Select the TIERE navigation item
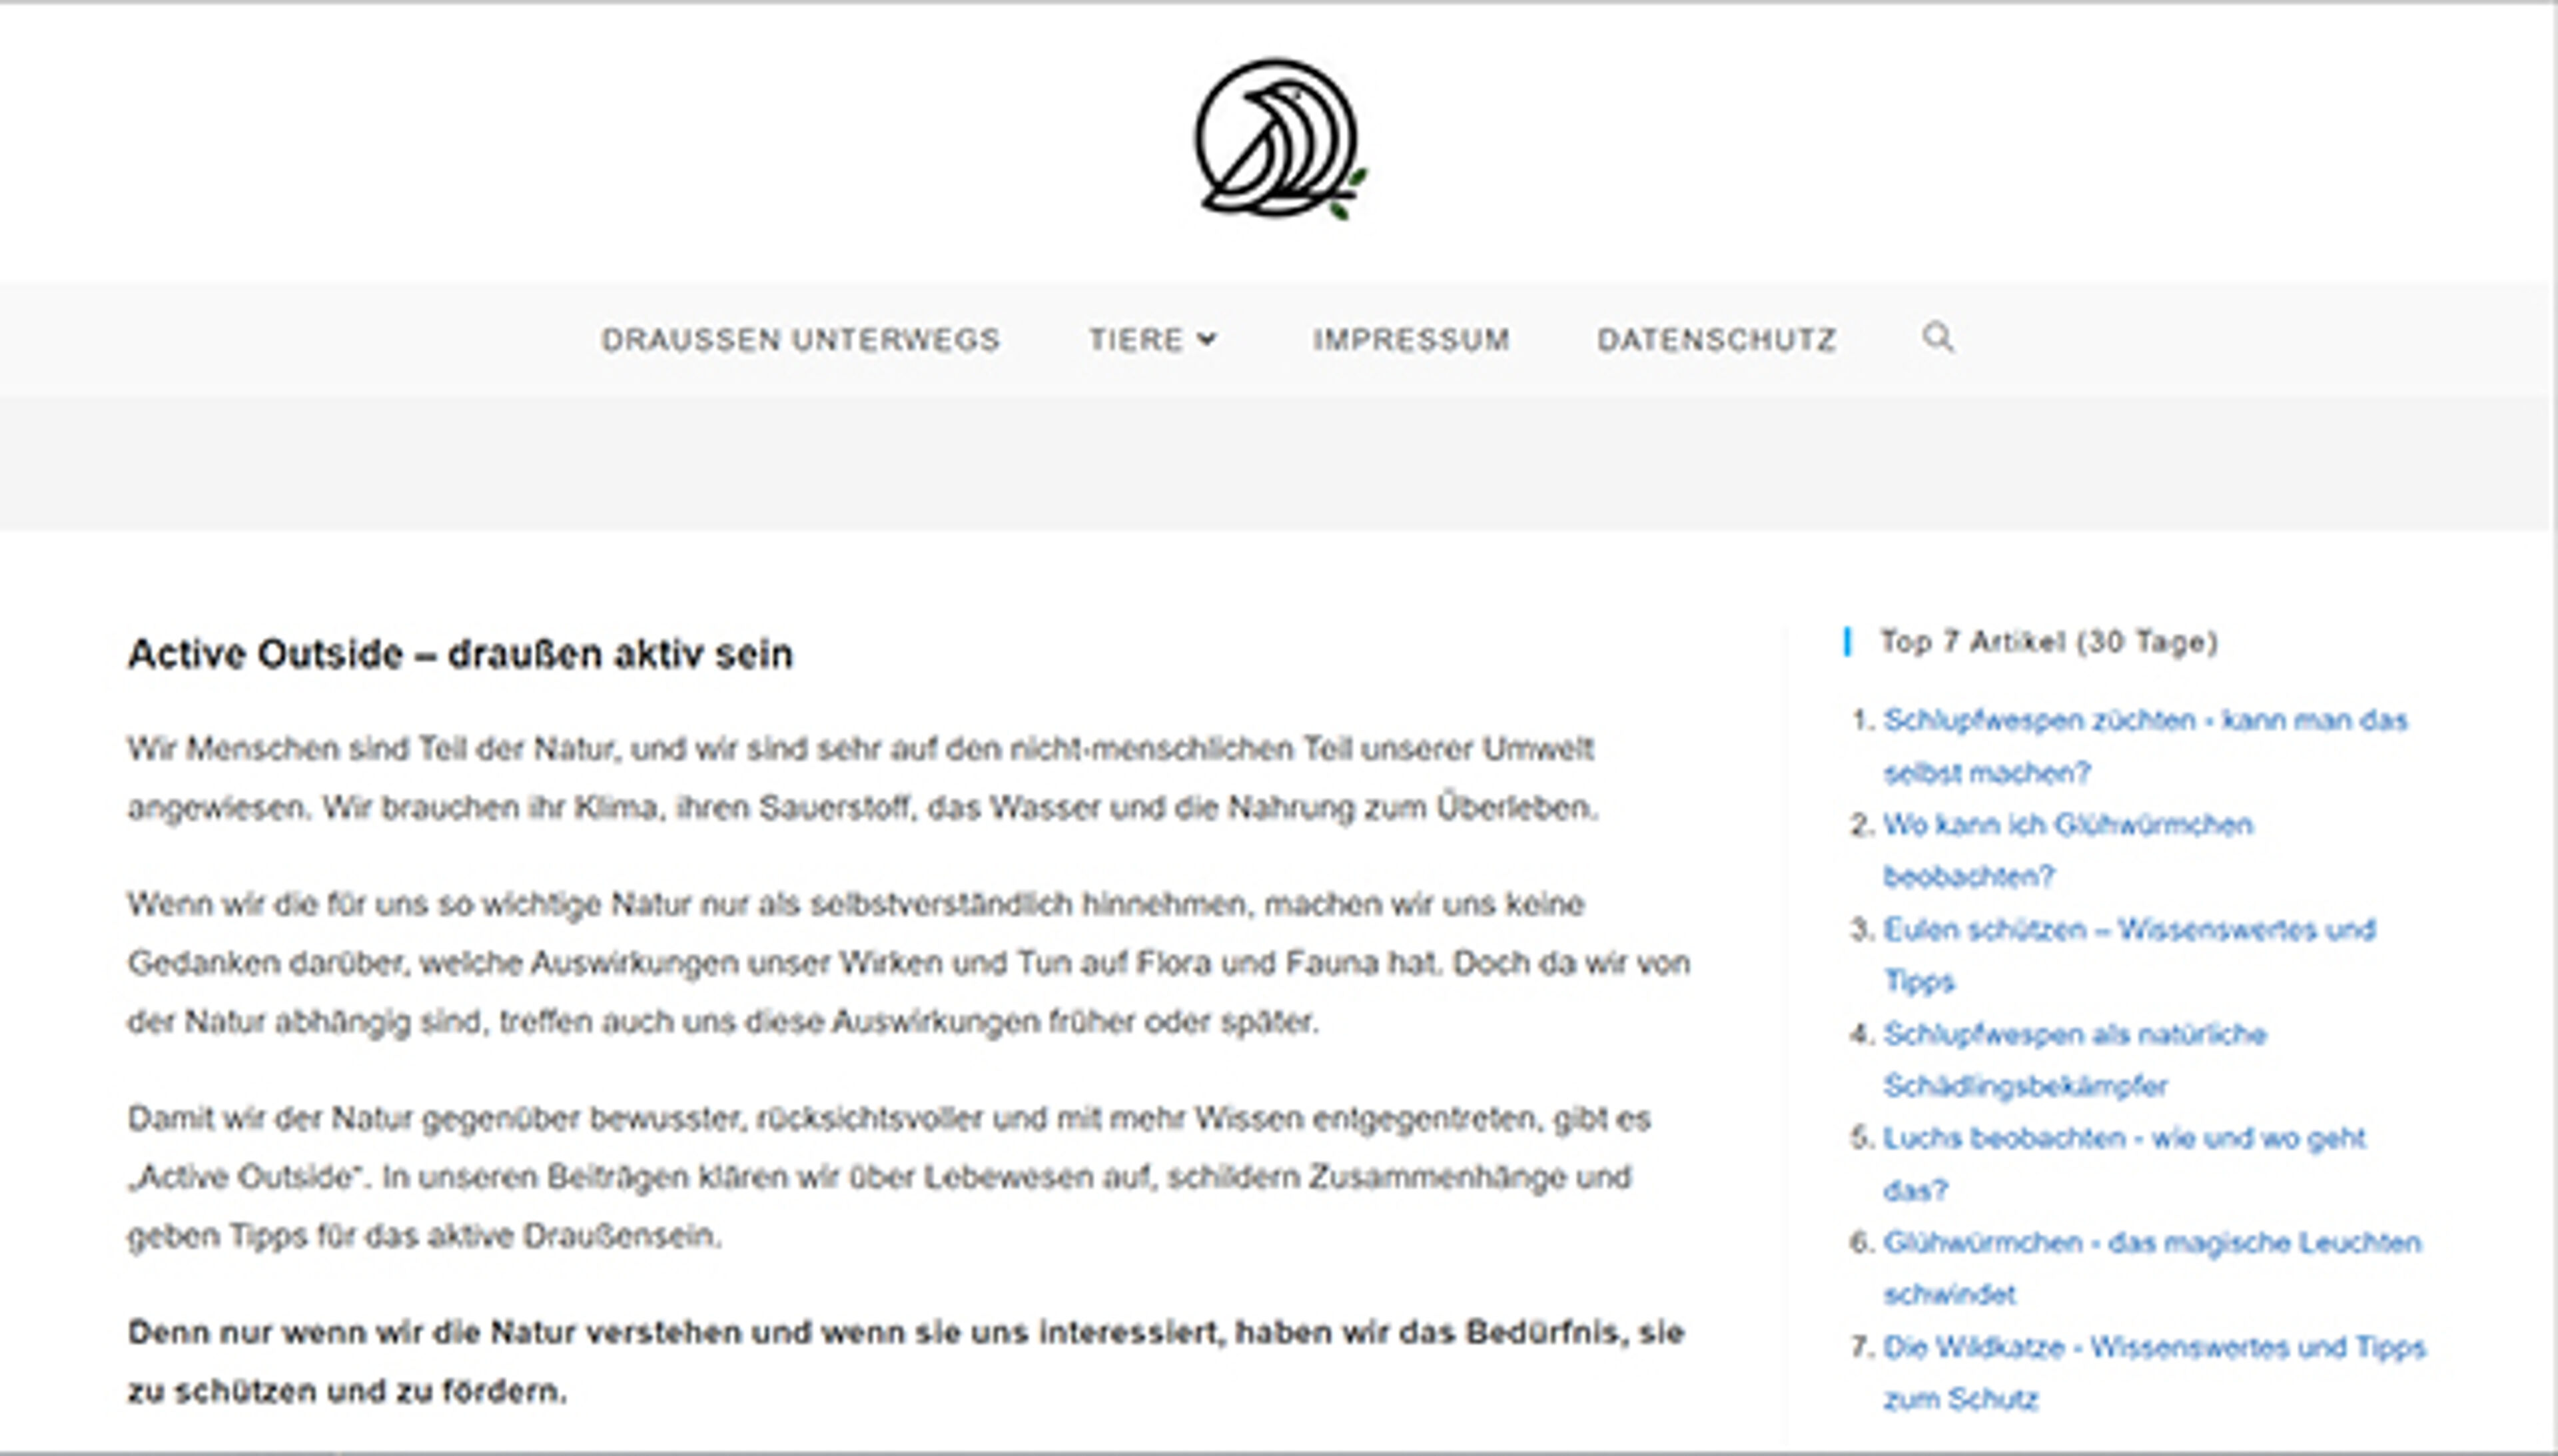The width and height of the screenshot is (2558, 1456). [x=1135, y=338]
